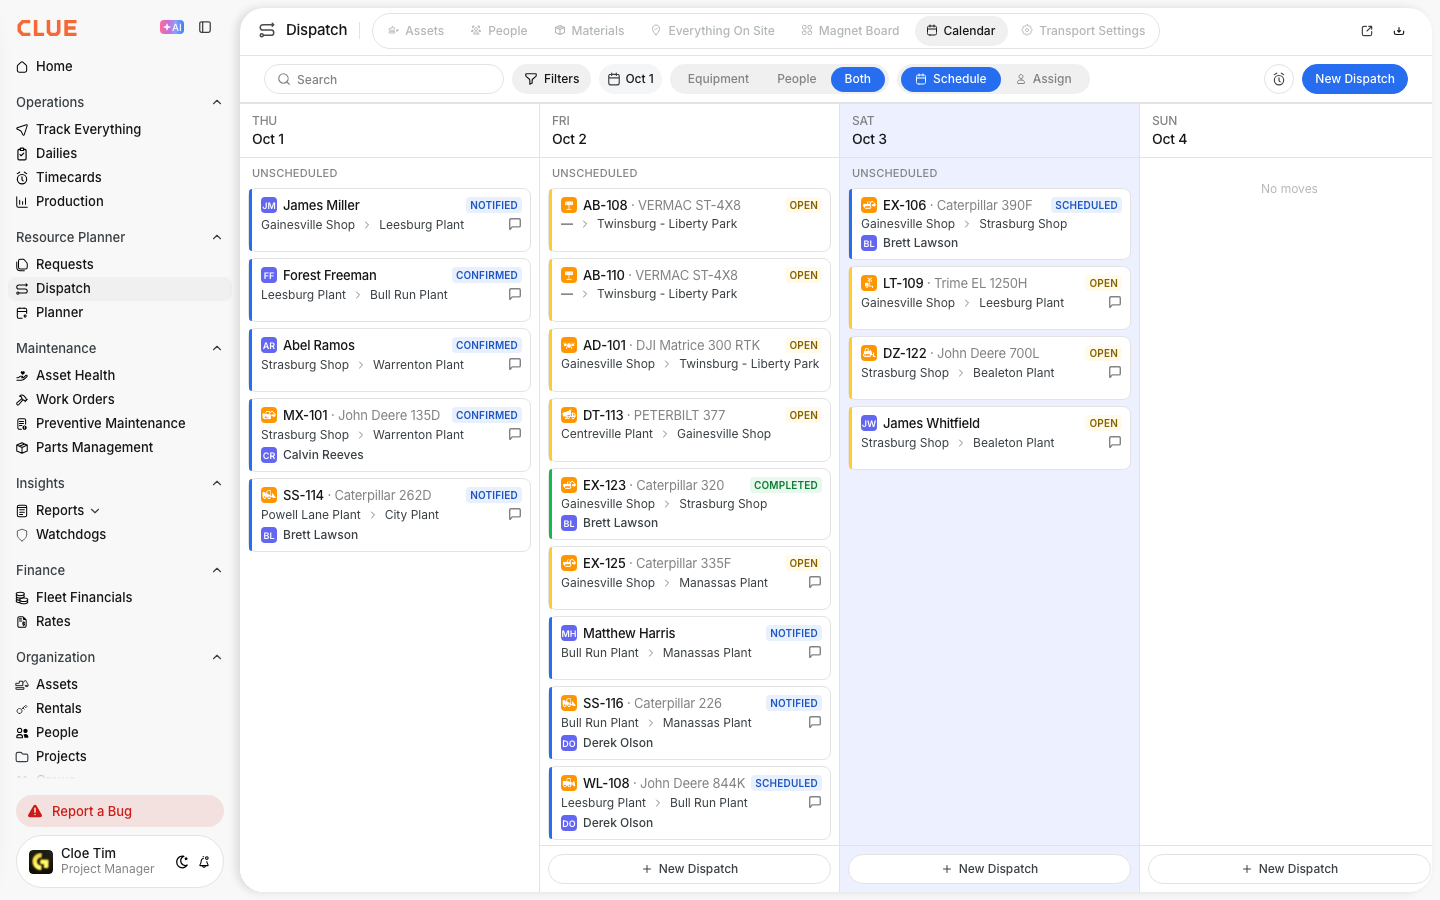Click the Search input field
Image resolution: width=1440 pixels, height=900 pixels.
pyautogui.click(x=384, y=79)
